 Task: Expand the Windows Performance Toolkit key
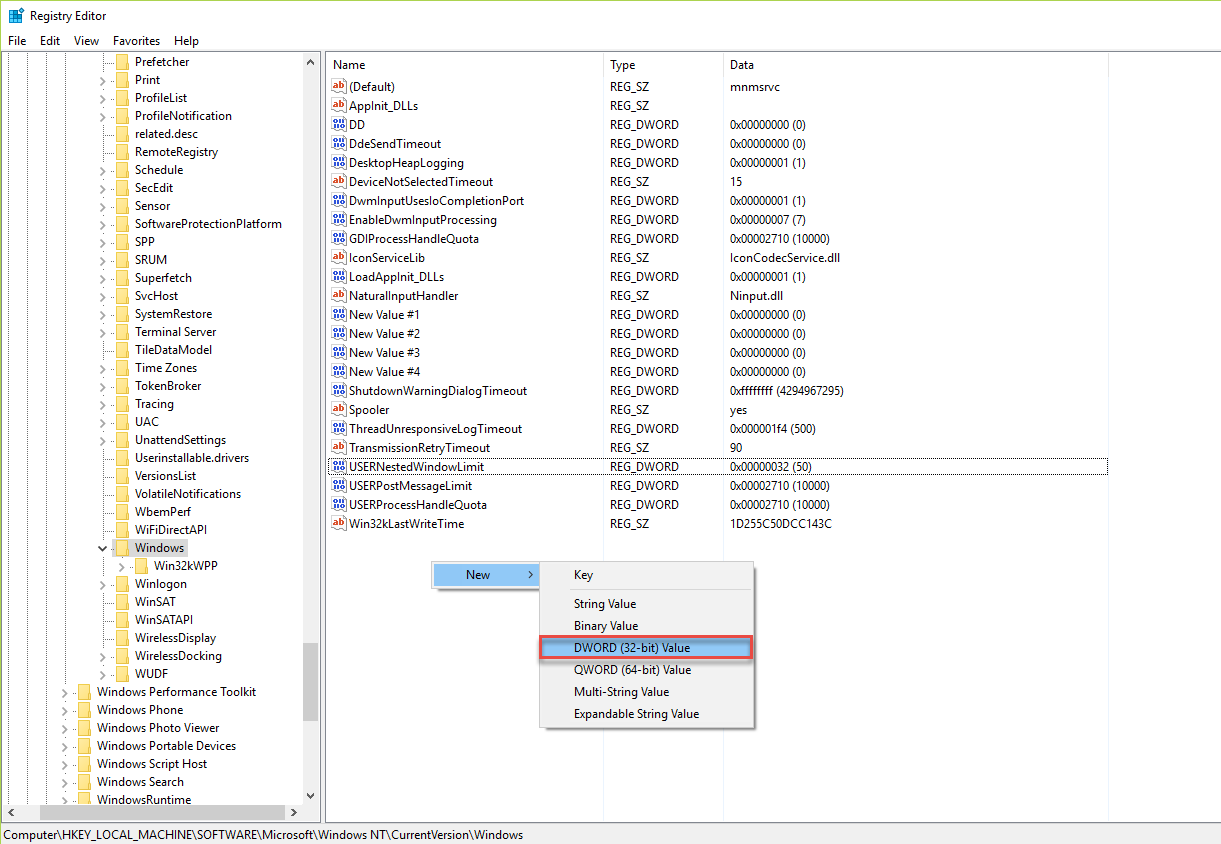click(x=65, y=692)
